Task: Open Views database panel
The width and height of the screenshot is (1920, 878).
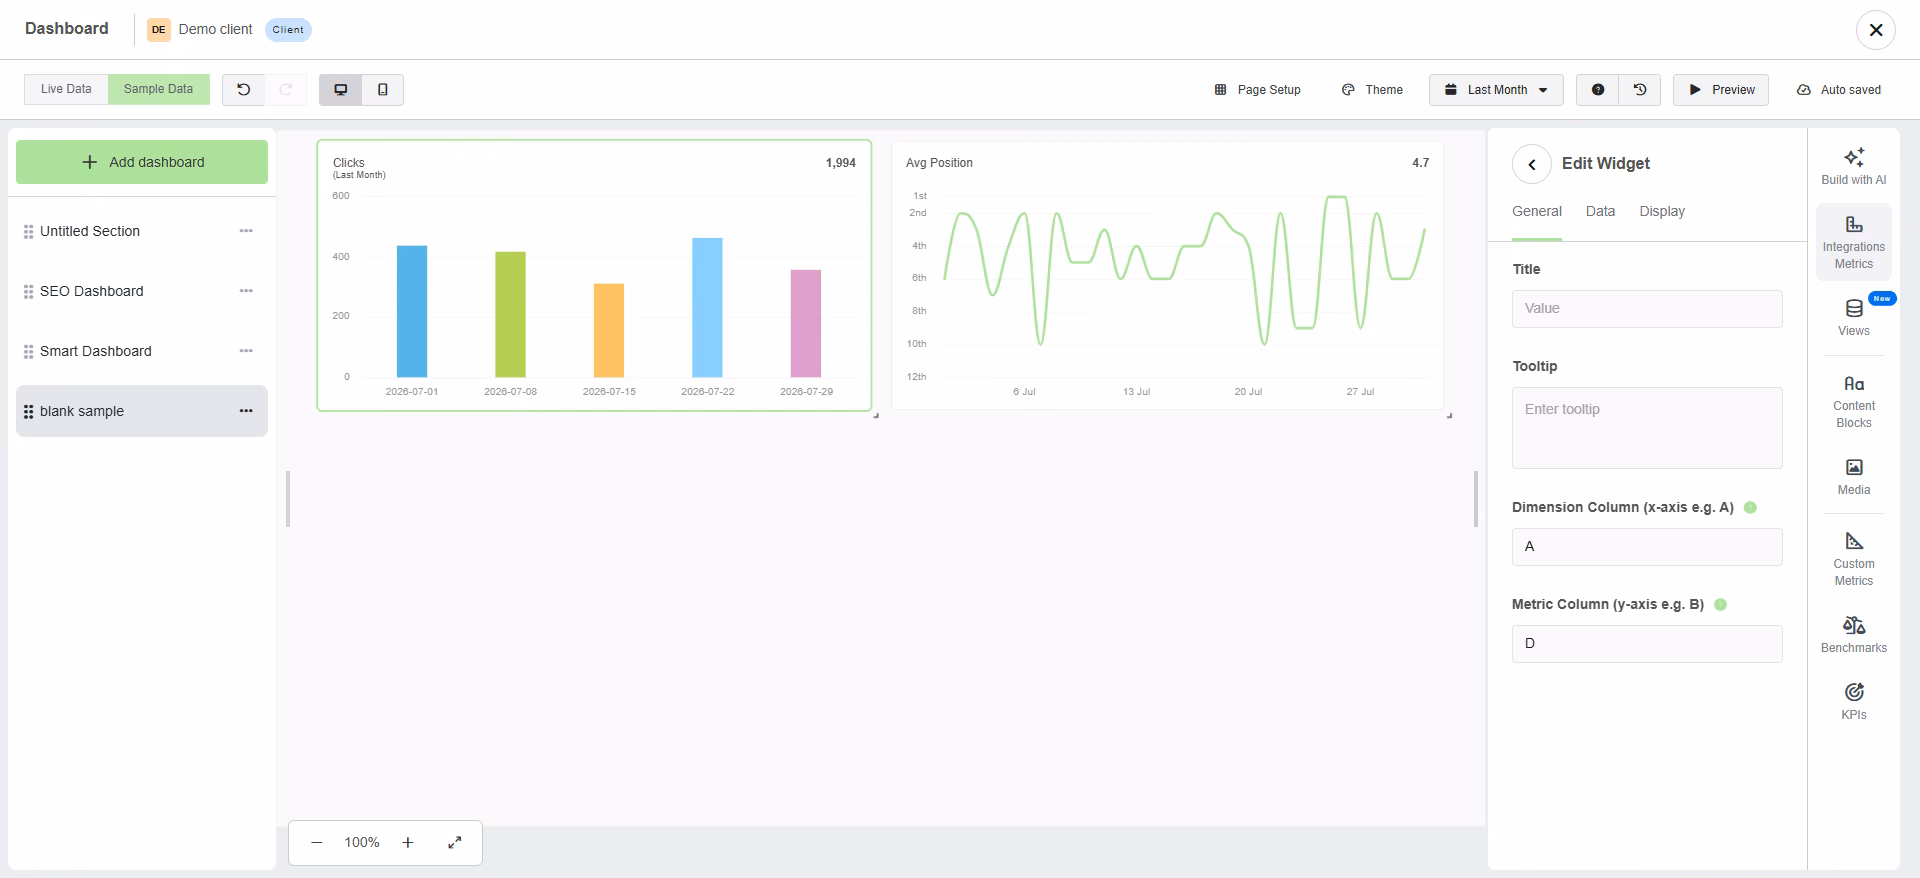Action: [x=1853, y=318]
